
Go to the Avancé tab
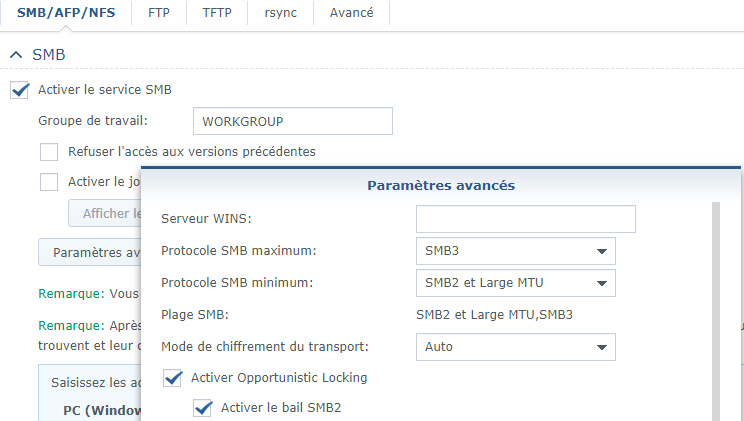(352, 12)
